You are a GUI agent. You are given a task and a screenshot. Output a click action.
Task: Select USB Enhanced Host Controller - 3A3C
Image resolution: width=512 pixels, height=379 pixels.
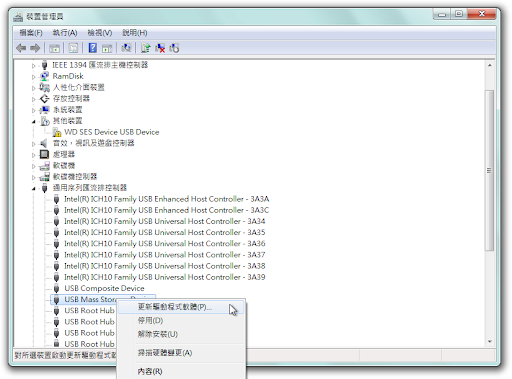[x=166, y=210]
